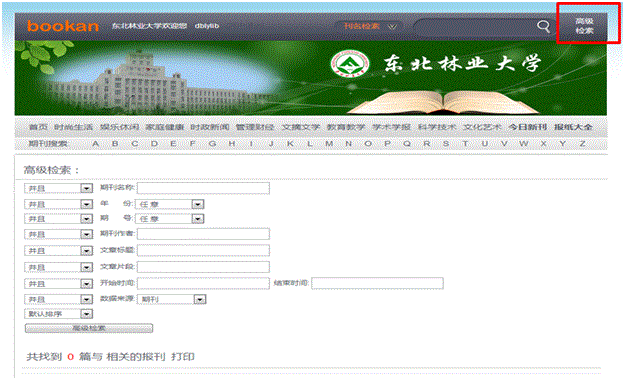
Task: Open the 今日新刊 section
Action: 527,127
